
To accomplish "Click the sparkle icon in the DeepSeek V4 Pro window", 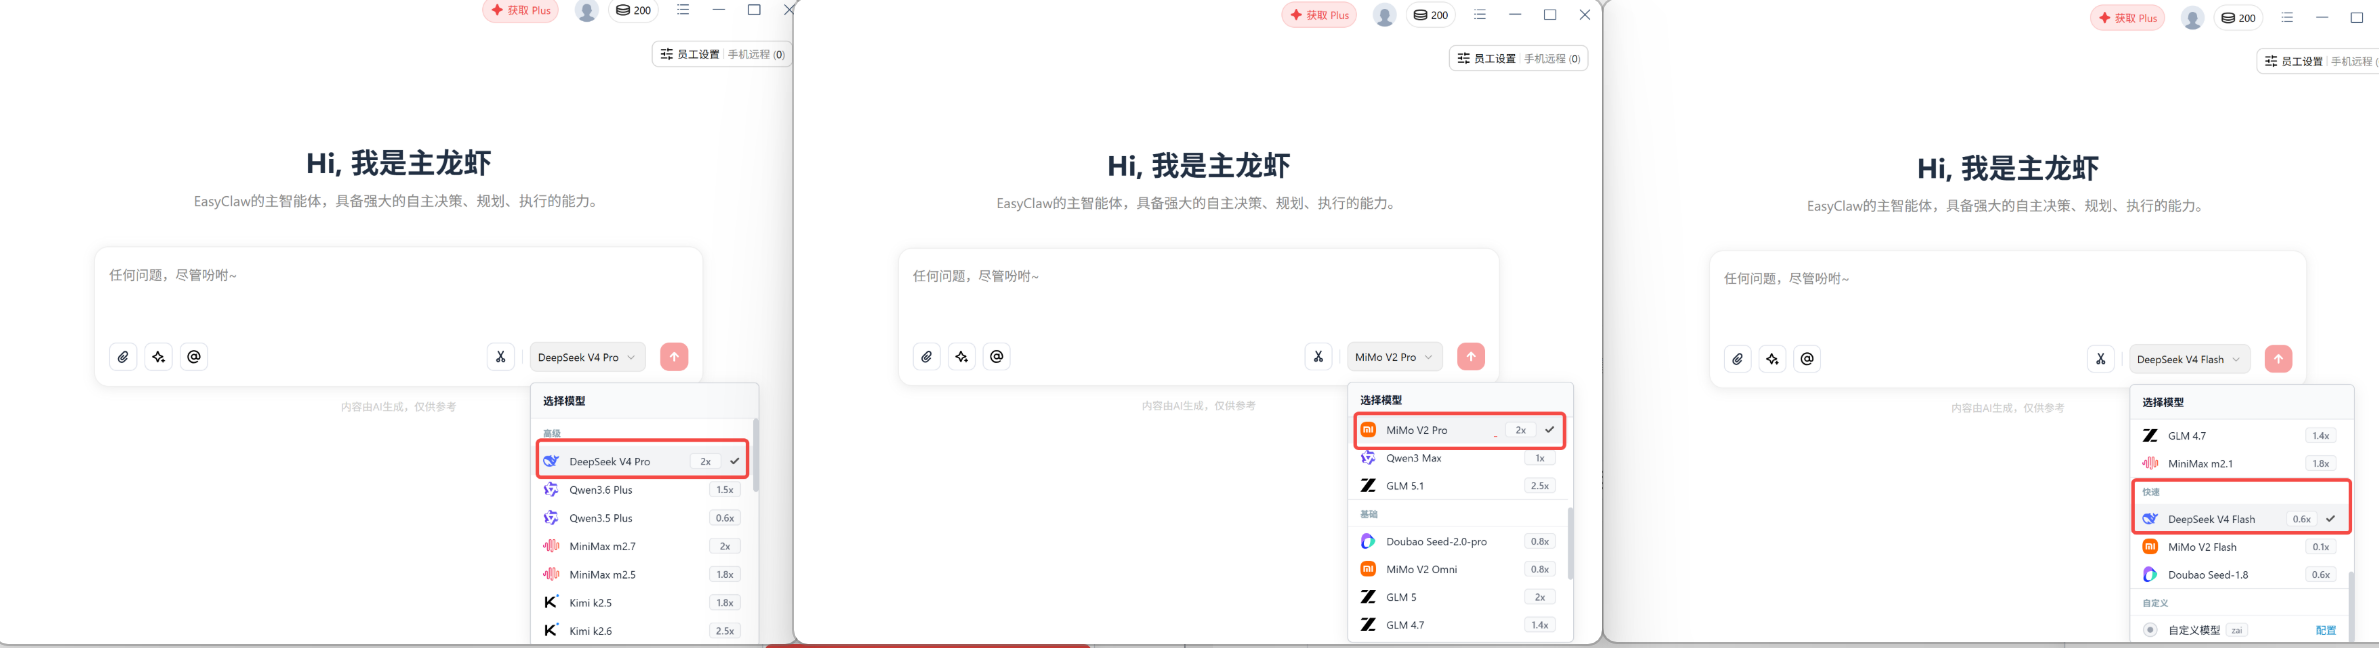I will pyautogui.click(x=159, y=357).
